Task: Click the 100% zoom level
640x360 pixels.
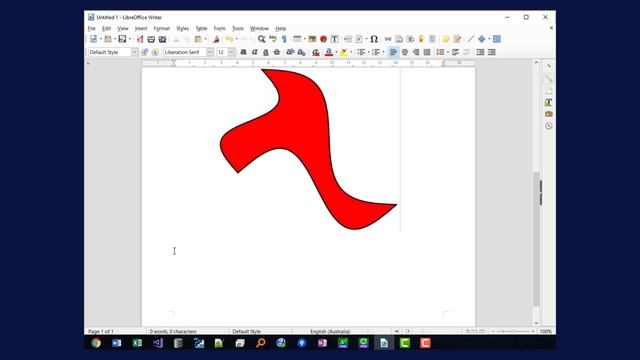Action: pyautogui.click(x=546, y=331)
